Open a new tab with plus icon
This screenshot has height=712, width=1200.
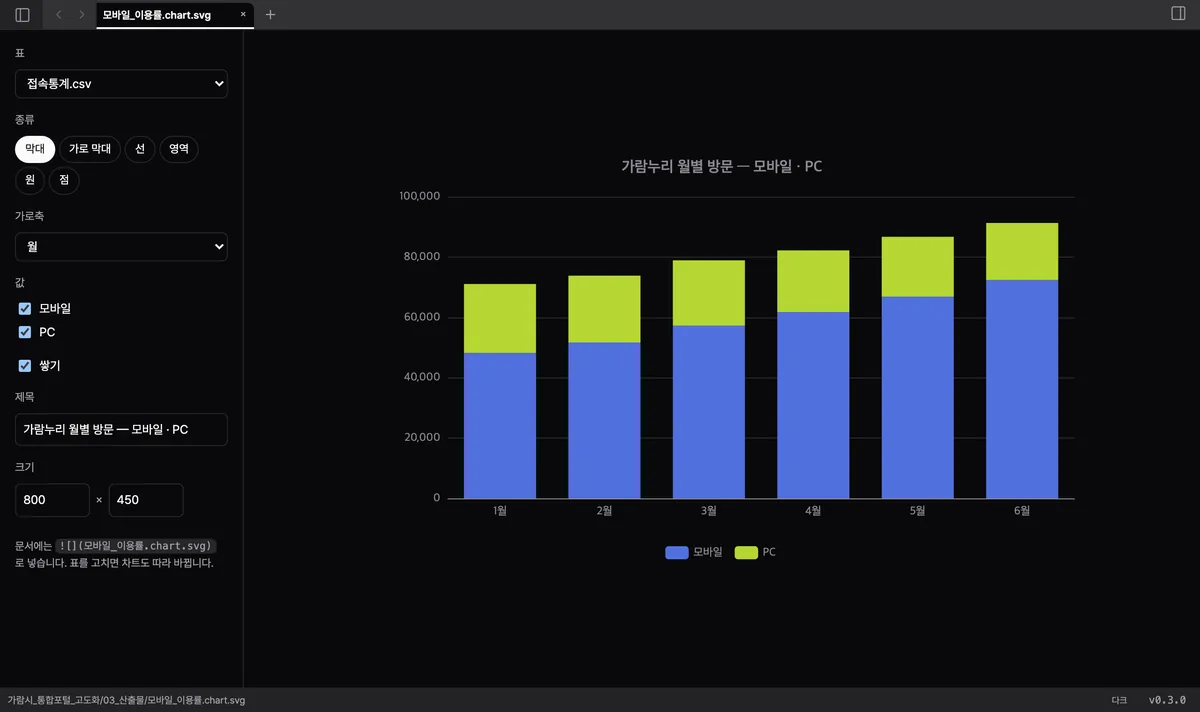tap(270, 15)
